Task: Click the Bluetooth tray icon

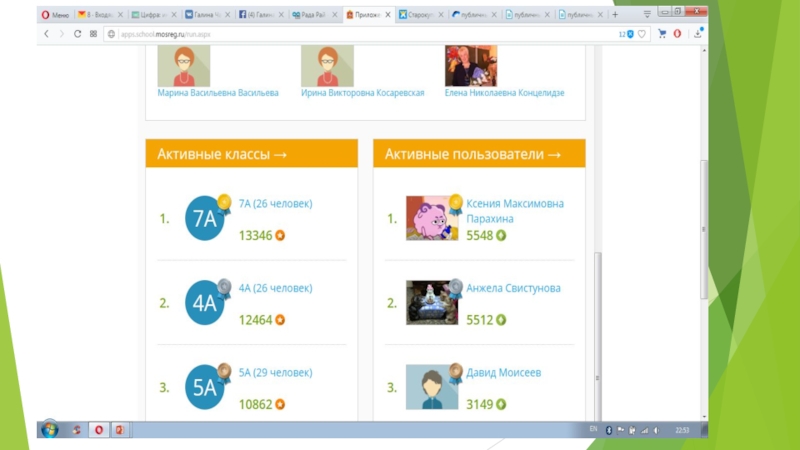Action: pos(609,431)
